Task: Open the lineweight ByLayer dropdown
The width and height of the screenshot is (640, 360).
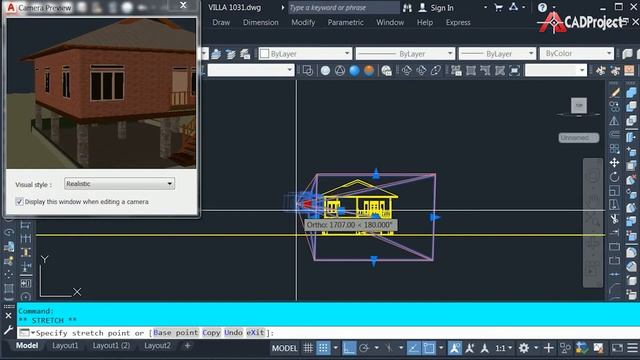Action: [x=497, y=53]
